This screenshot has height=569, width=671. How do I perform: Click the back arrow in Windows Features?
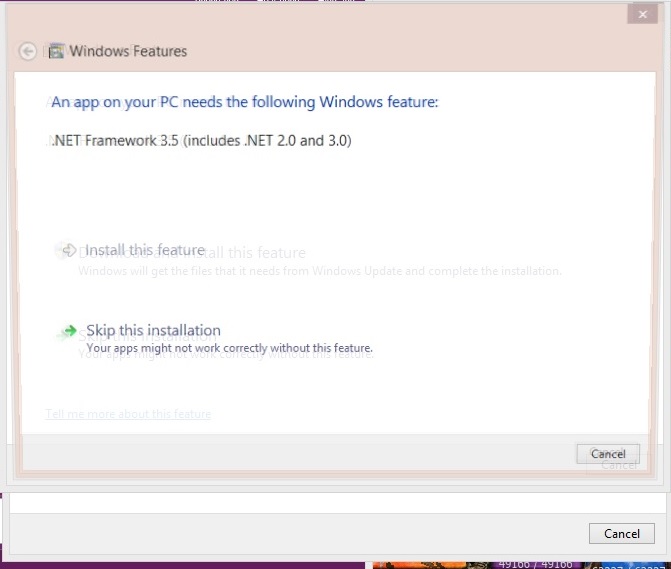(28, 52)
